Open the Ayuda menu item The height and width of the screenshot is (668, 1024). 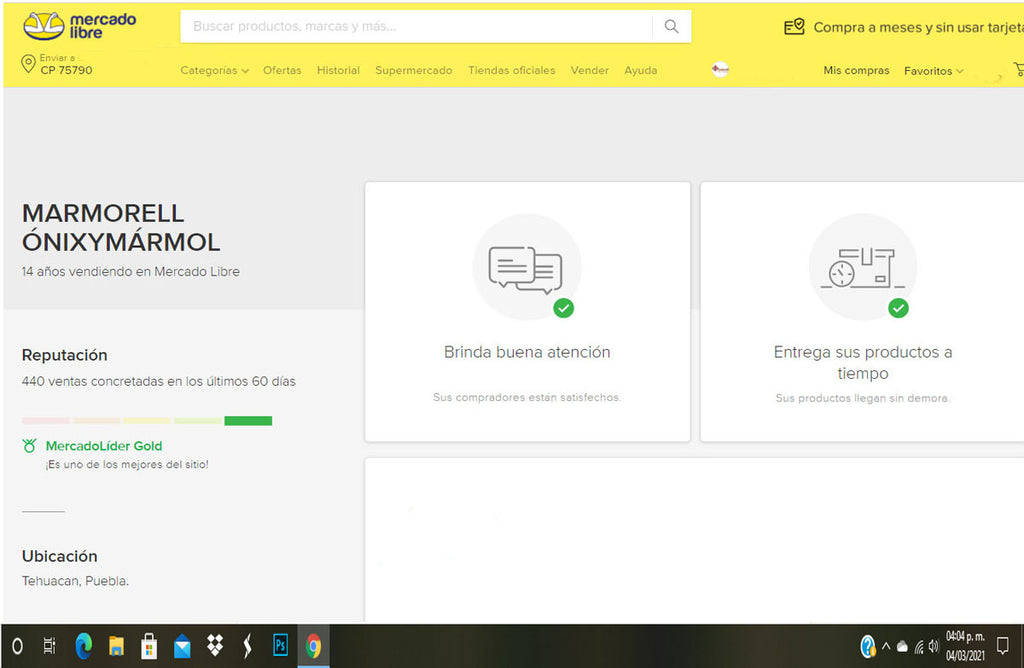click(641, 71)
